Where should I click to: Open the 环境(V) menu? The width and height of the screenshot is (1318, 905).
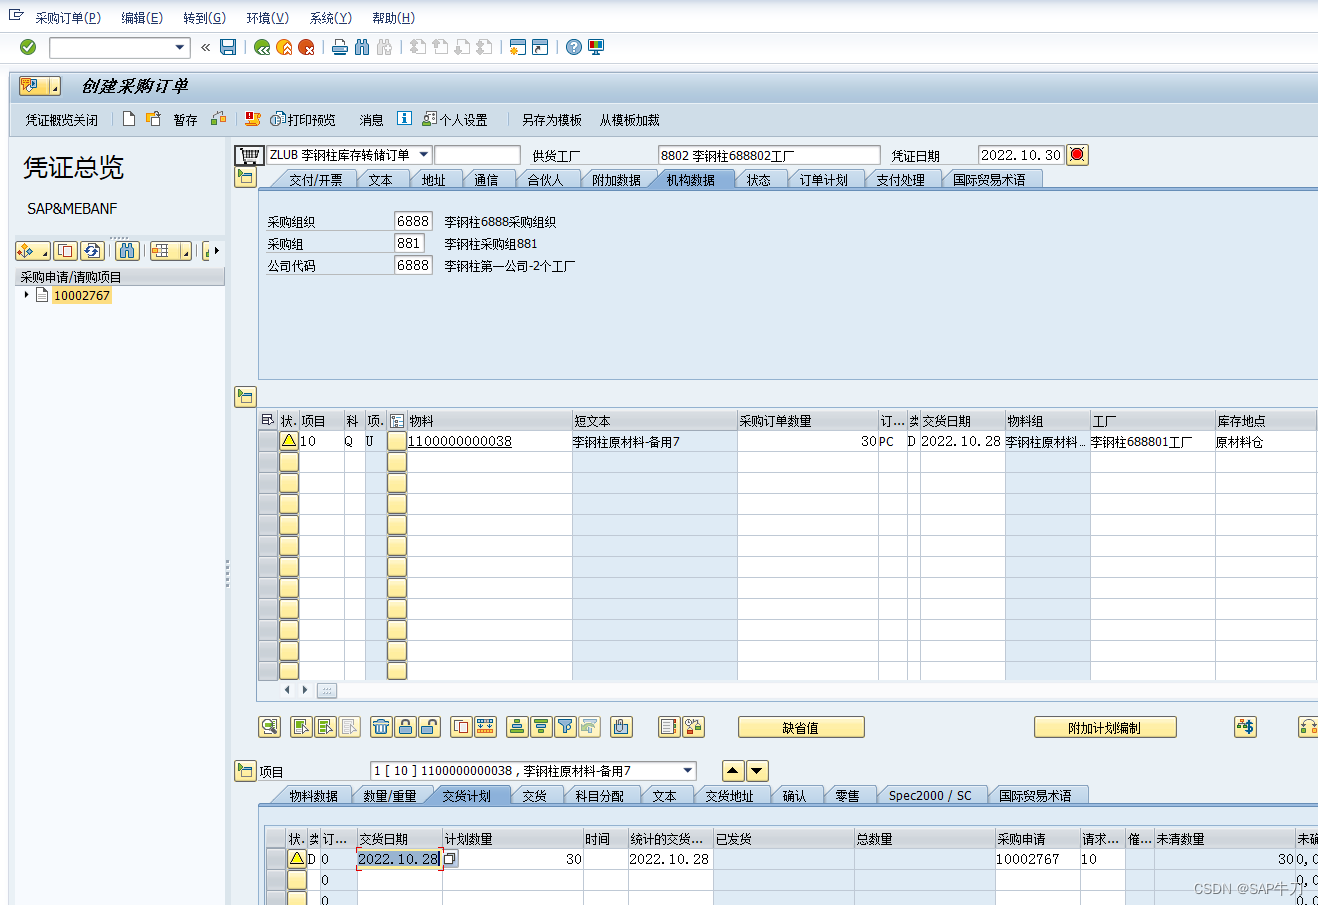267,18
